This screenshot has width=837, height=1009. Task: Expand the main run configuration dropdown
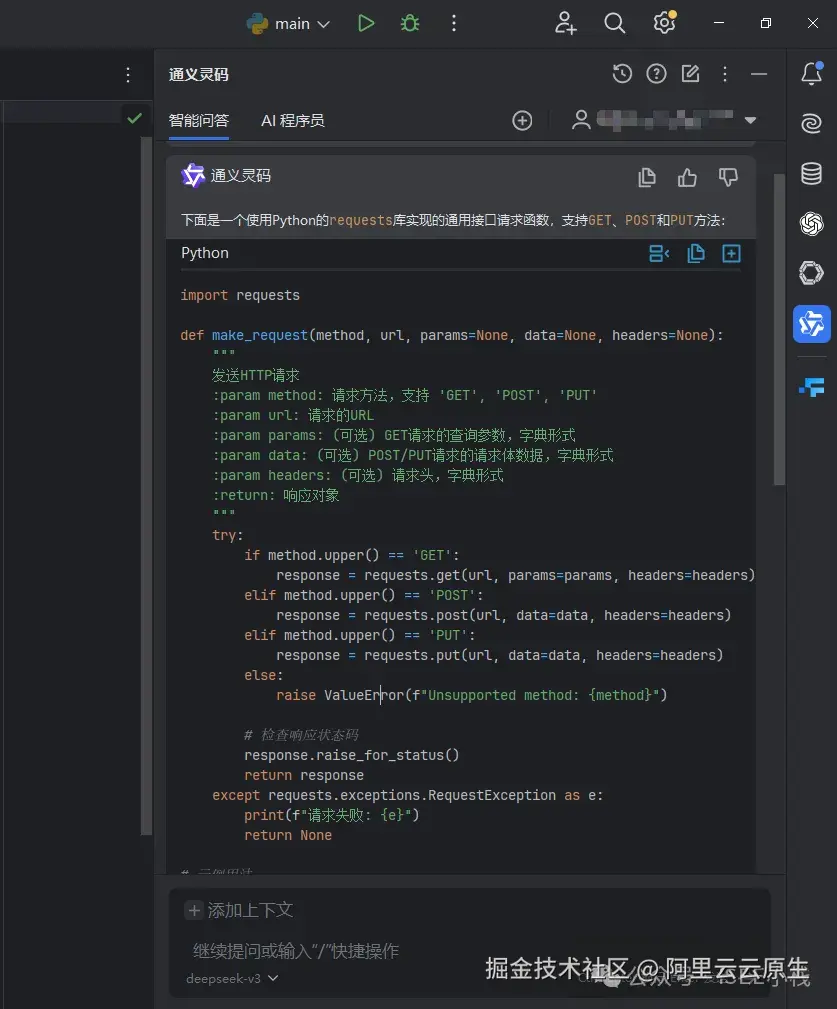(324, 24)
